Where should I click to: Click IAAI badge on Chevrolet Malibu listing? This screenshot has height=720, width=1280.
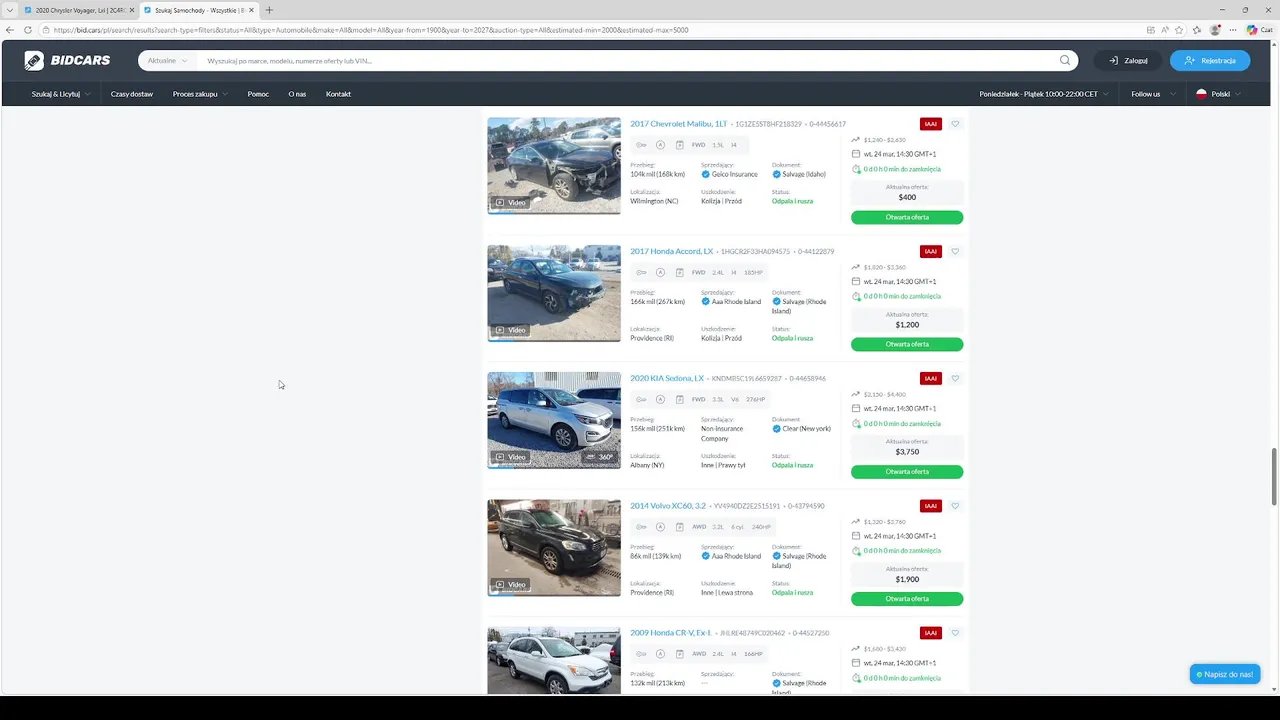(931, 124)
